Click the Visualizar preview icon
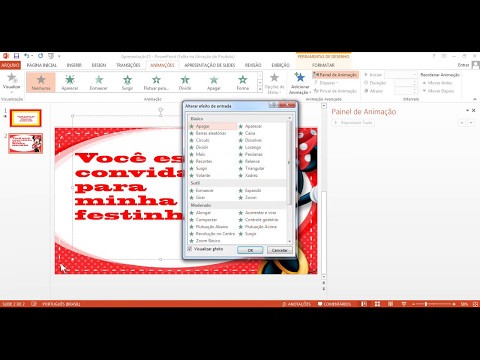Image resolution: width=480 pixels, height=360 pixels. pos(12,77)
